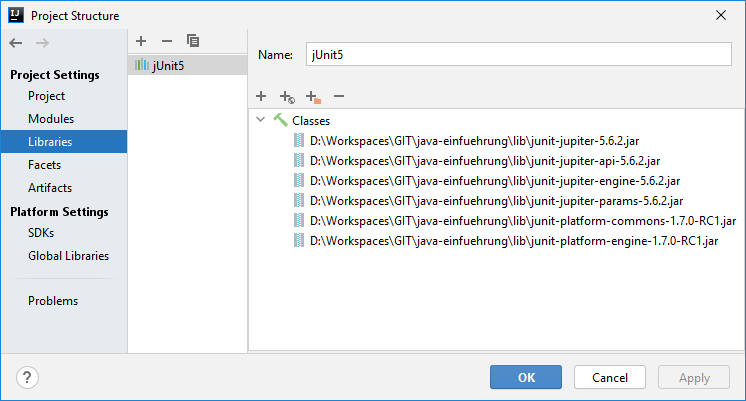Go to the Artifacts section
This screenshot has width=746, height=401.
50,188
